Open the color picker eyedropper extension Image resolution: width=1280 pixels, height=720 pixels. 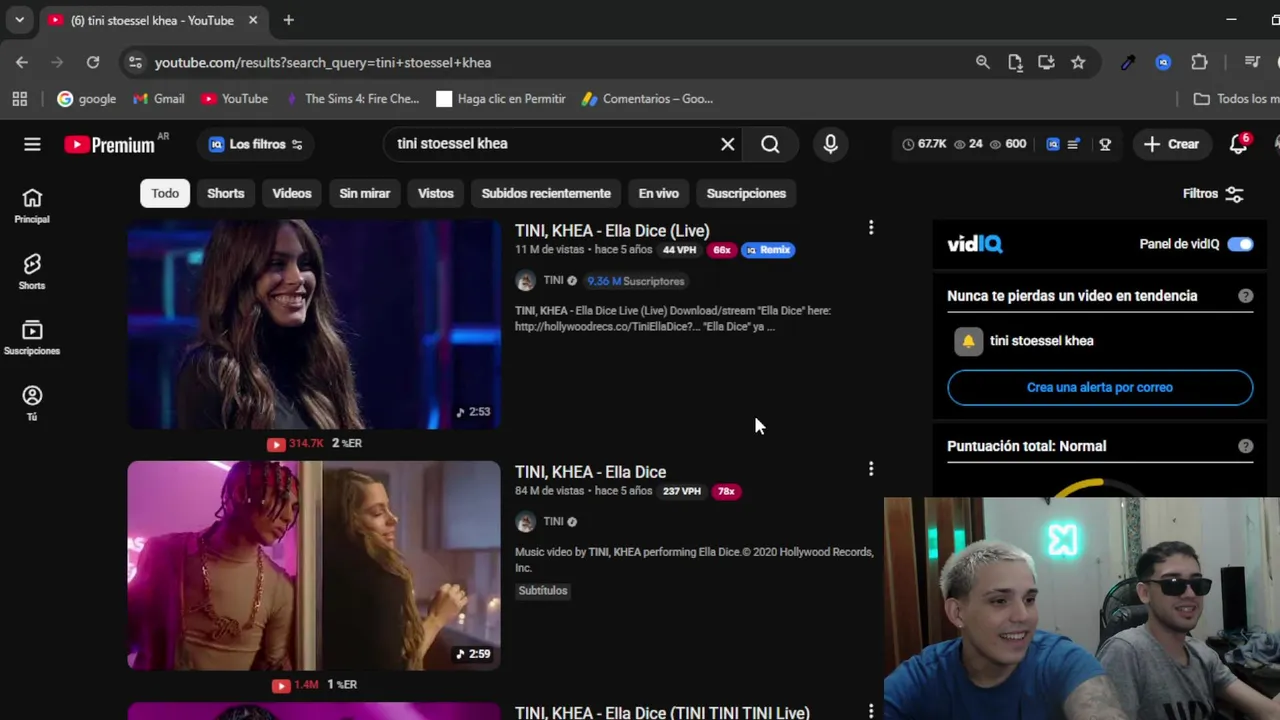[1128, 62]
